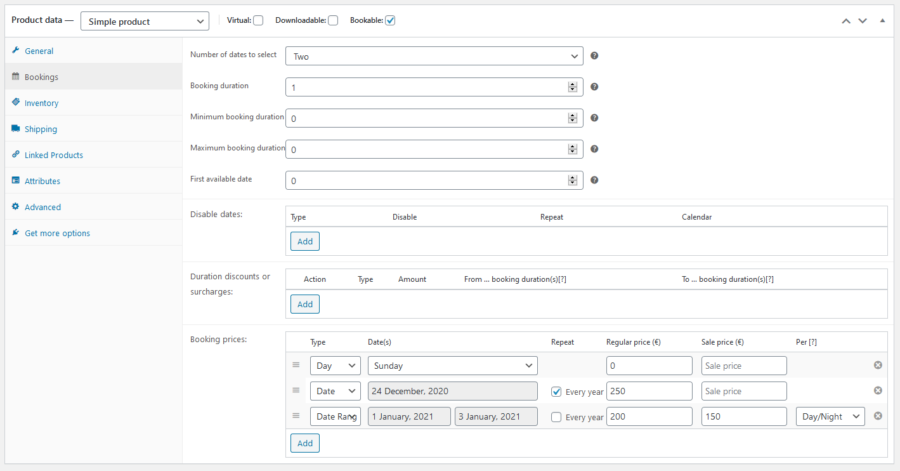Open the Advanced tab
Screen dimensions: 900x471
point(94,207)
